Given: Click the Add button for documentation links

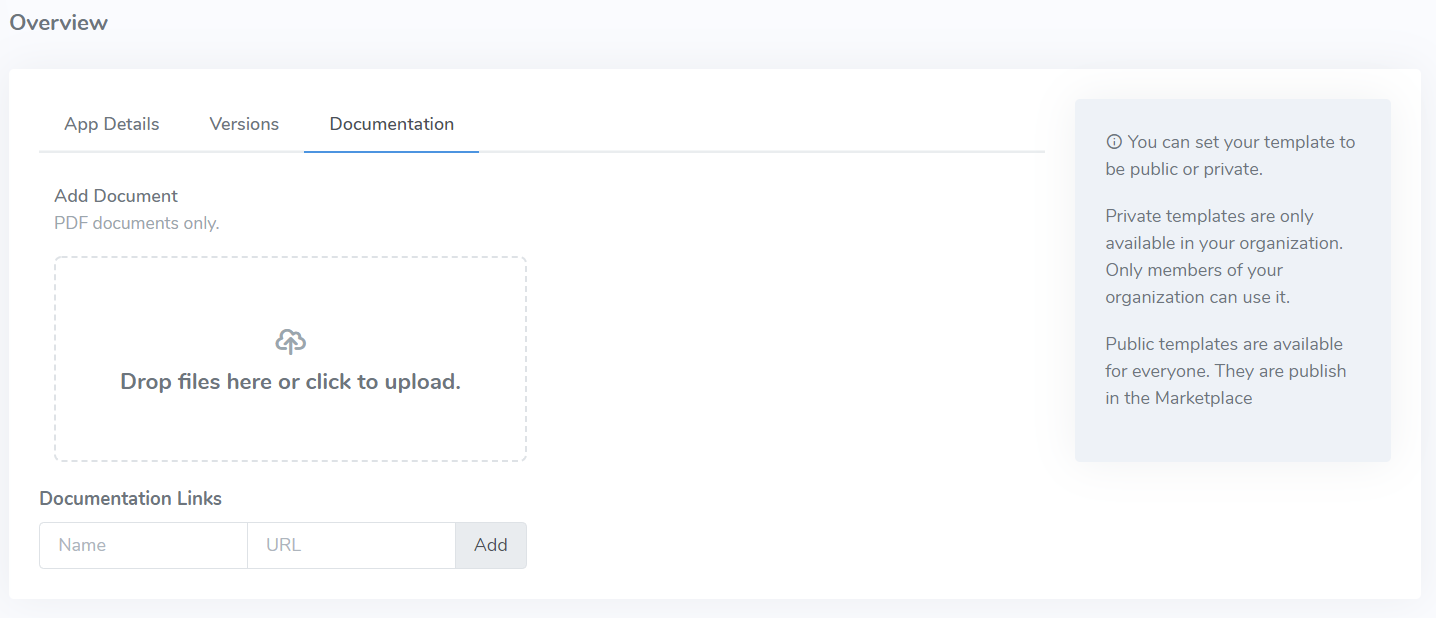Looking at the screenshot, I should point(491,545).
